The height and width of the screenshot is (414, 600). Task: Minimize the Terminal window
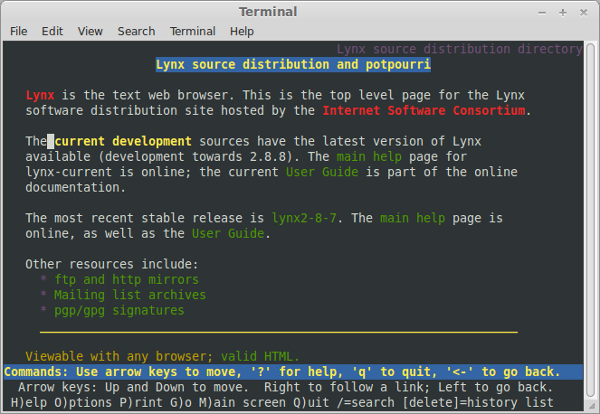[542, 13]
